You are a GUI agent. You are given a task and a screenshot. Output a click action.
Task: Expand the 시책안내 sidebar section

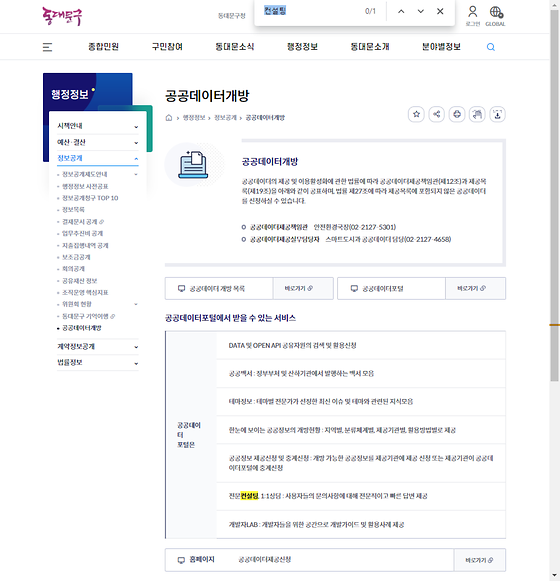coord(98,126)
